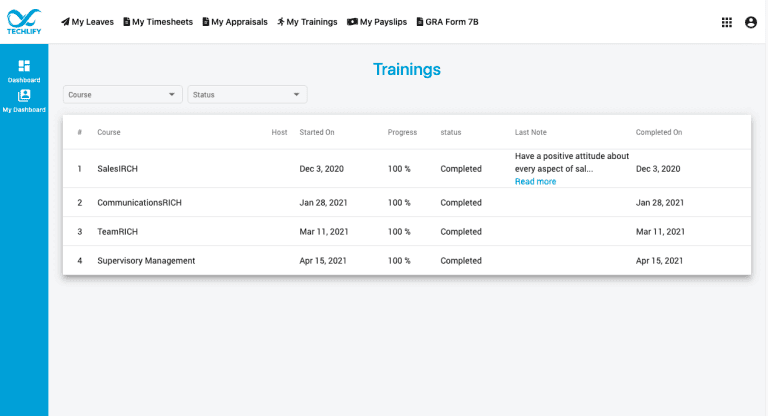Select the SalesIRCH course row
The image size is (768, 416).
[117, 169]
